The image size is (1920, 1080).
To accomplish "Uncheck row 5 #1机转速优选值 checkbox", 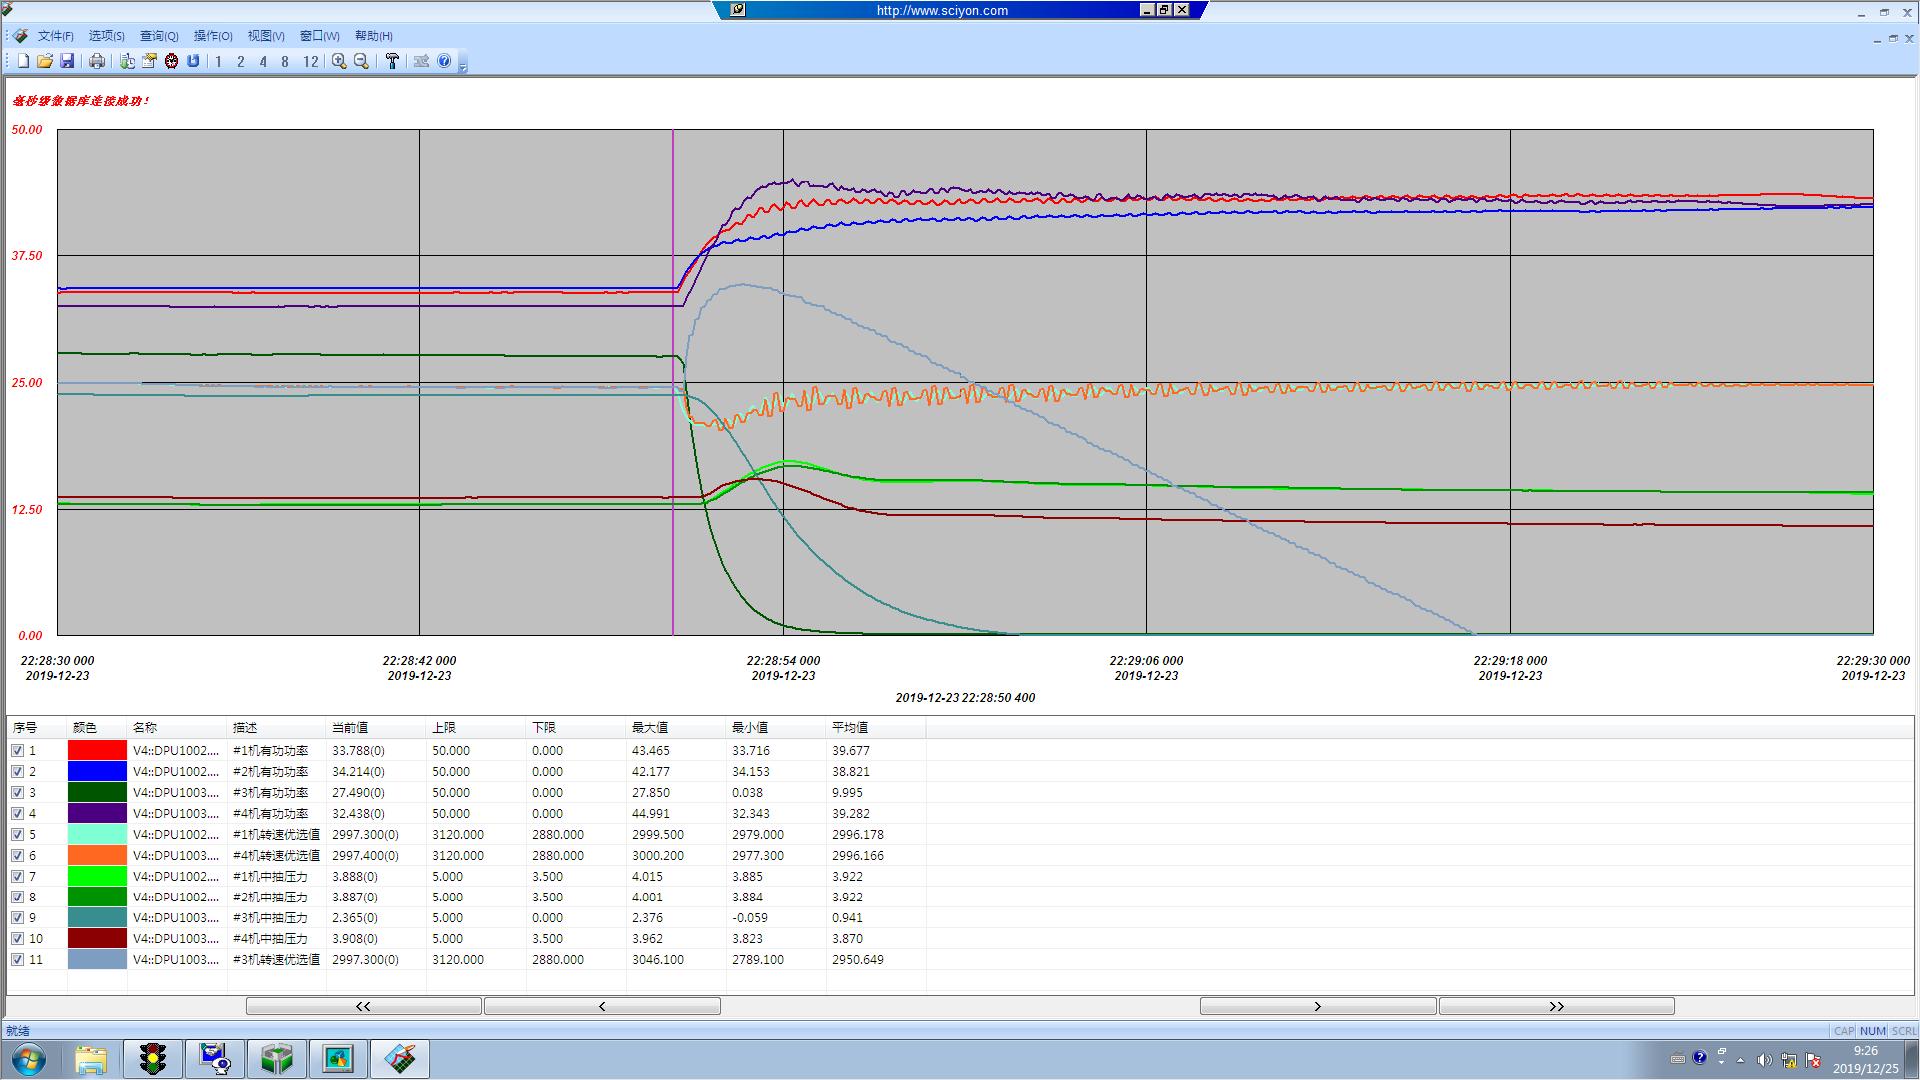I will coord(17,834).
